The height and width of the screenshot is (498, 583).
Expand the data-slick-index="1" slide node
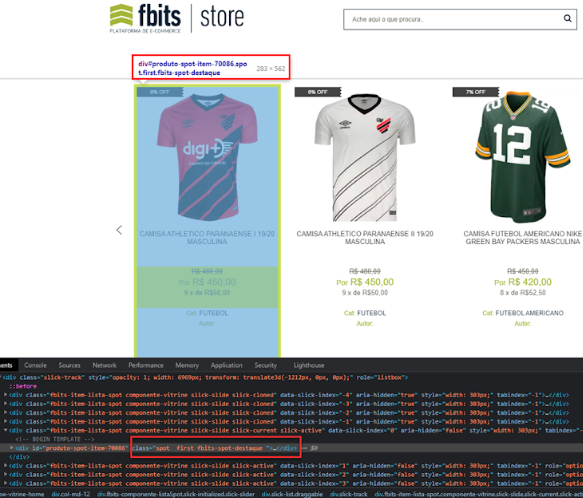tap(6, 466)
